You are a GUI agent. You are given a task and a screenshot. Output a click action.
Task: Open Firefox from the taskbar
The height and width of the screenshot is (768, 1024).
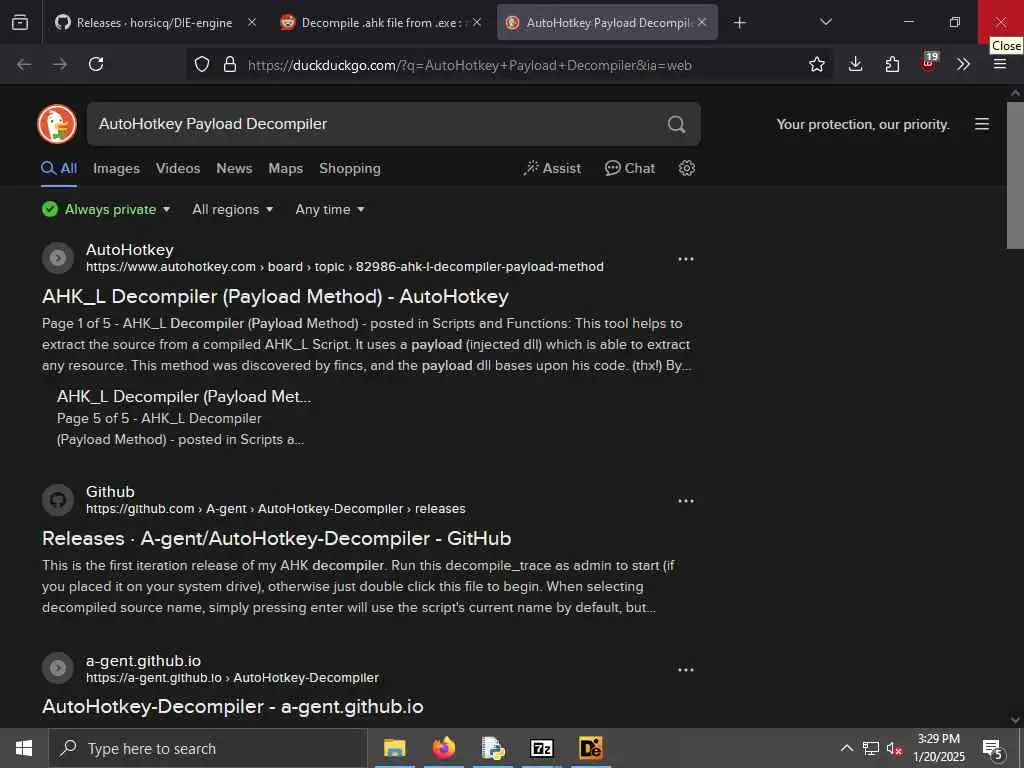pos(443,748)
